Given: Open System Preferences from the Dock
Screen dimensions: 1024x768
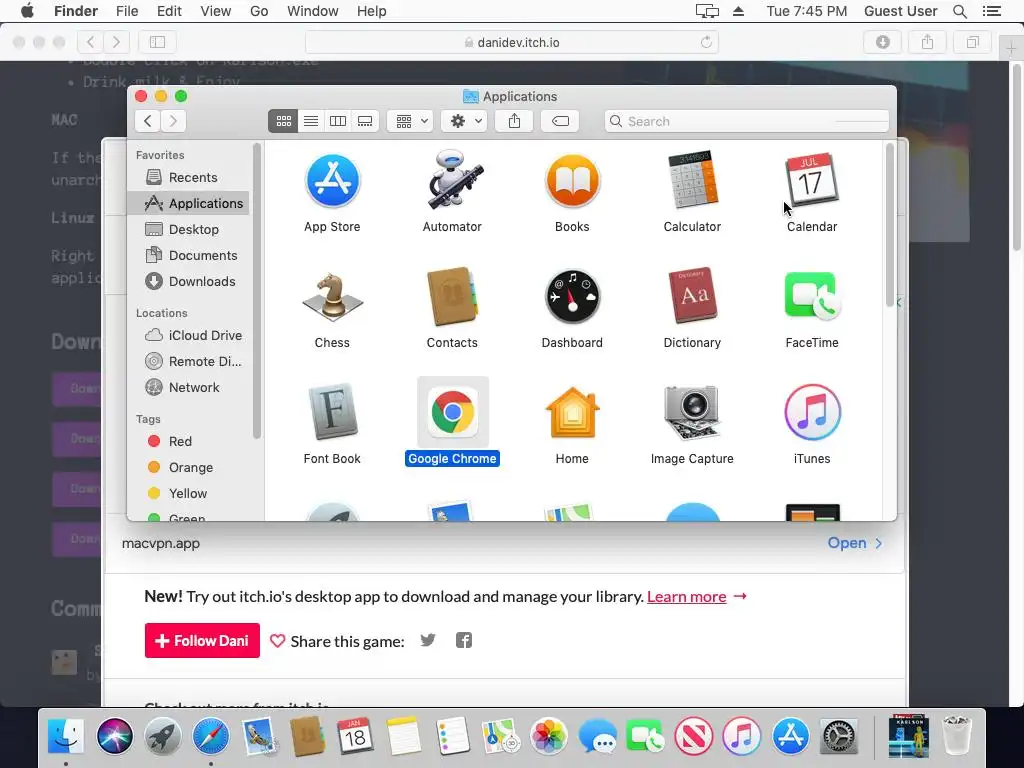Looking at the screenshot, I should [x=838, y=737].
